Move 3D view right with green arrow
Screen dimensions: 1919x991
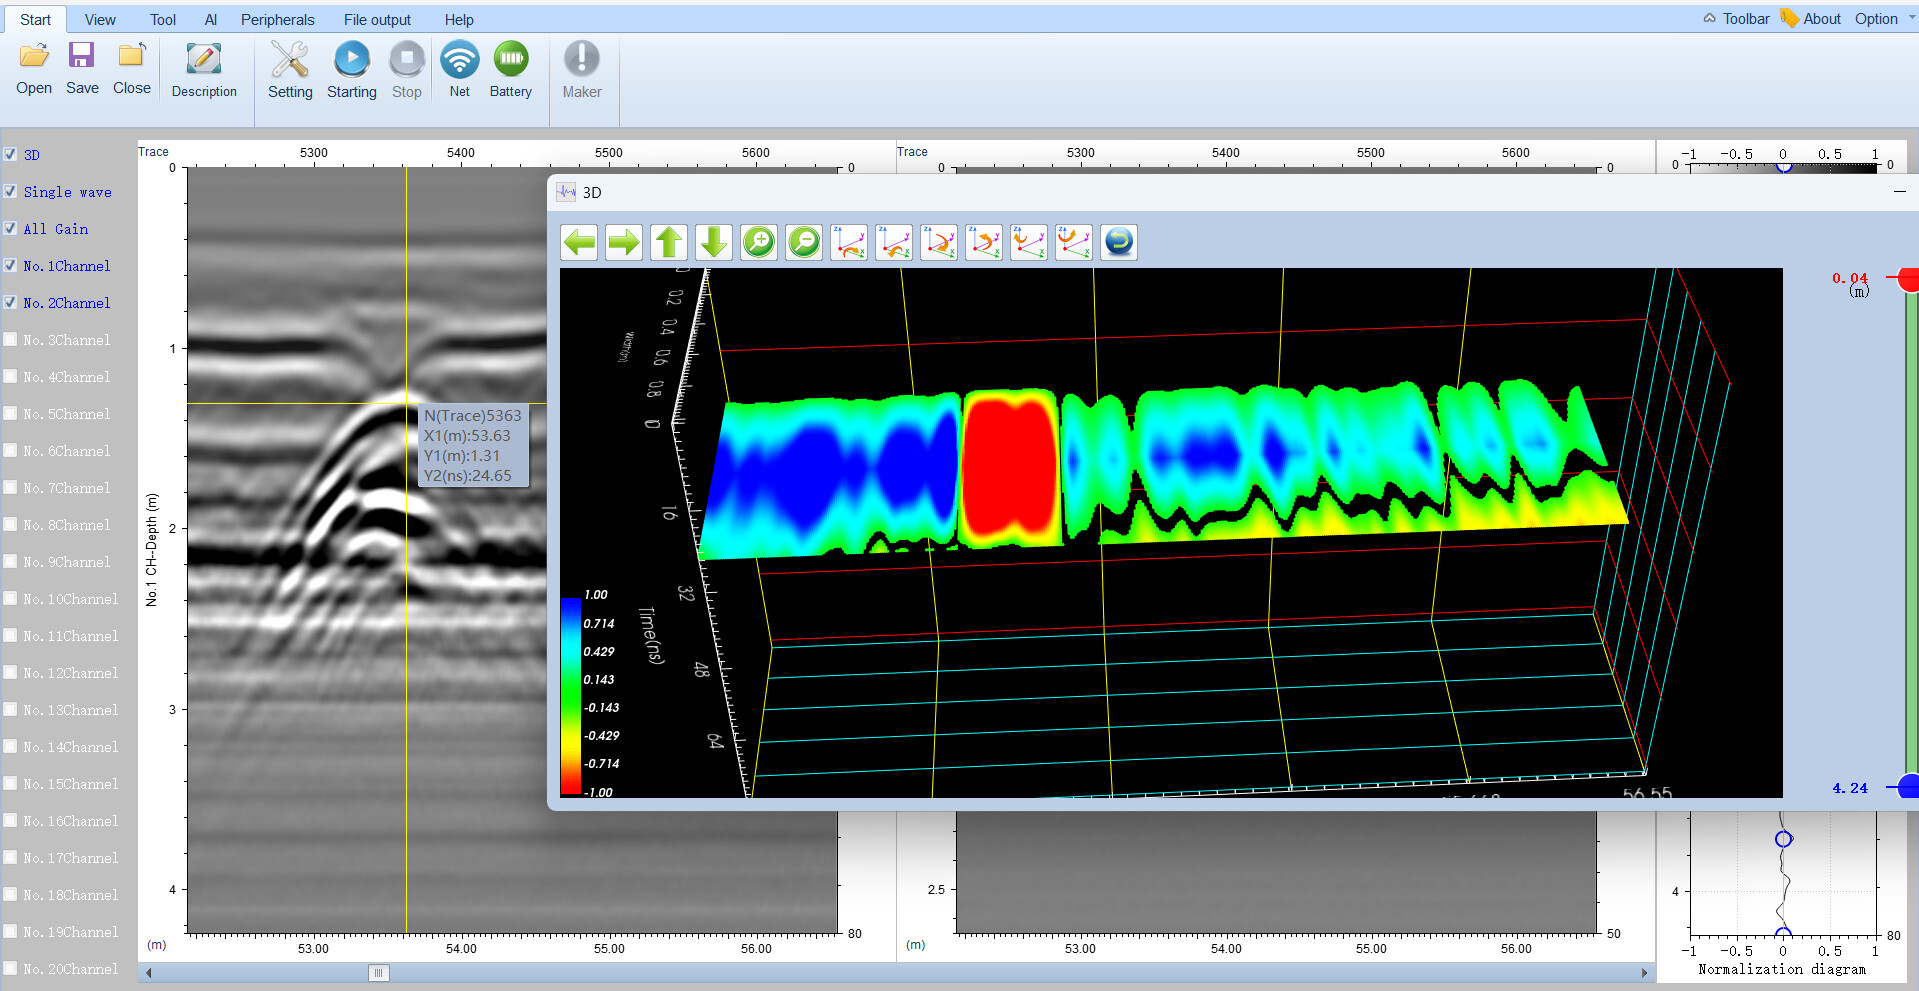click(x=624, y=242)
